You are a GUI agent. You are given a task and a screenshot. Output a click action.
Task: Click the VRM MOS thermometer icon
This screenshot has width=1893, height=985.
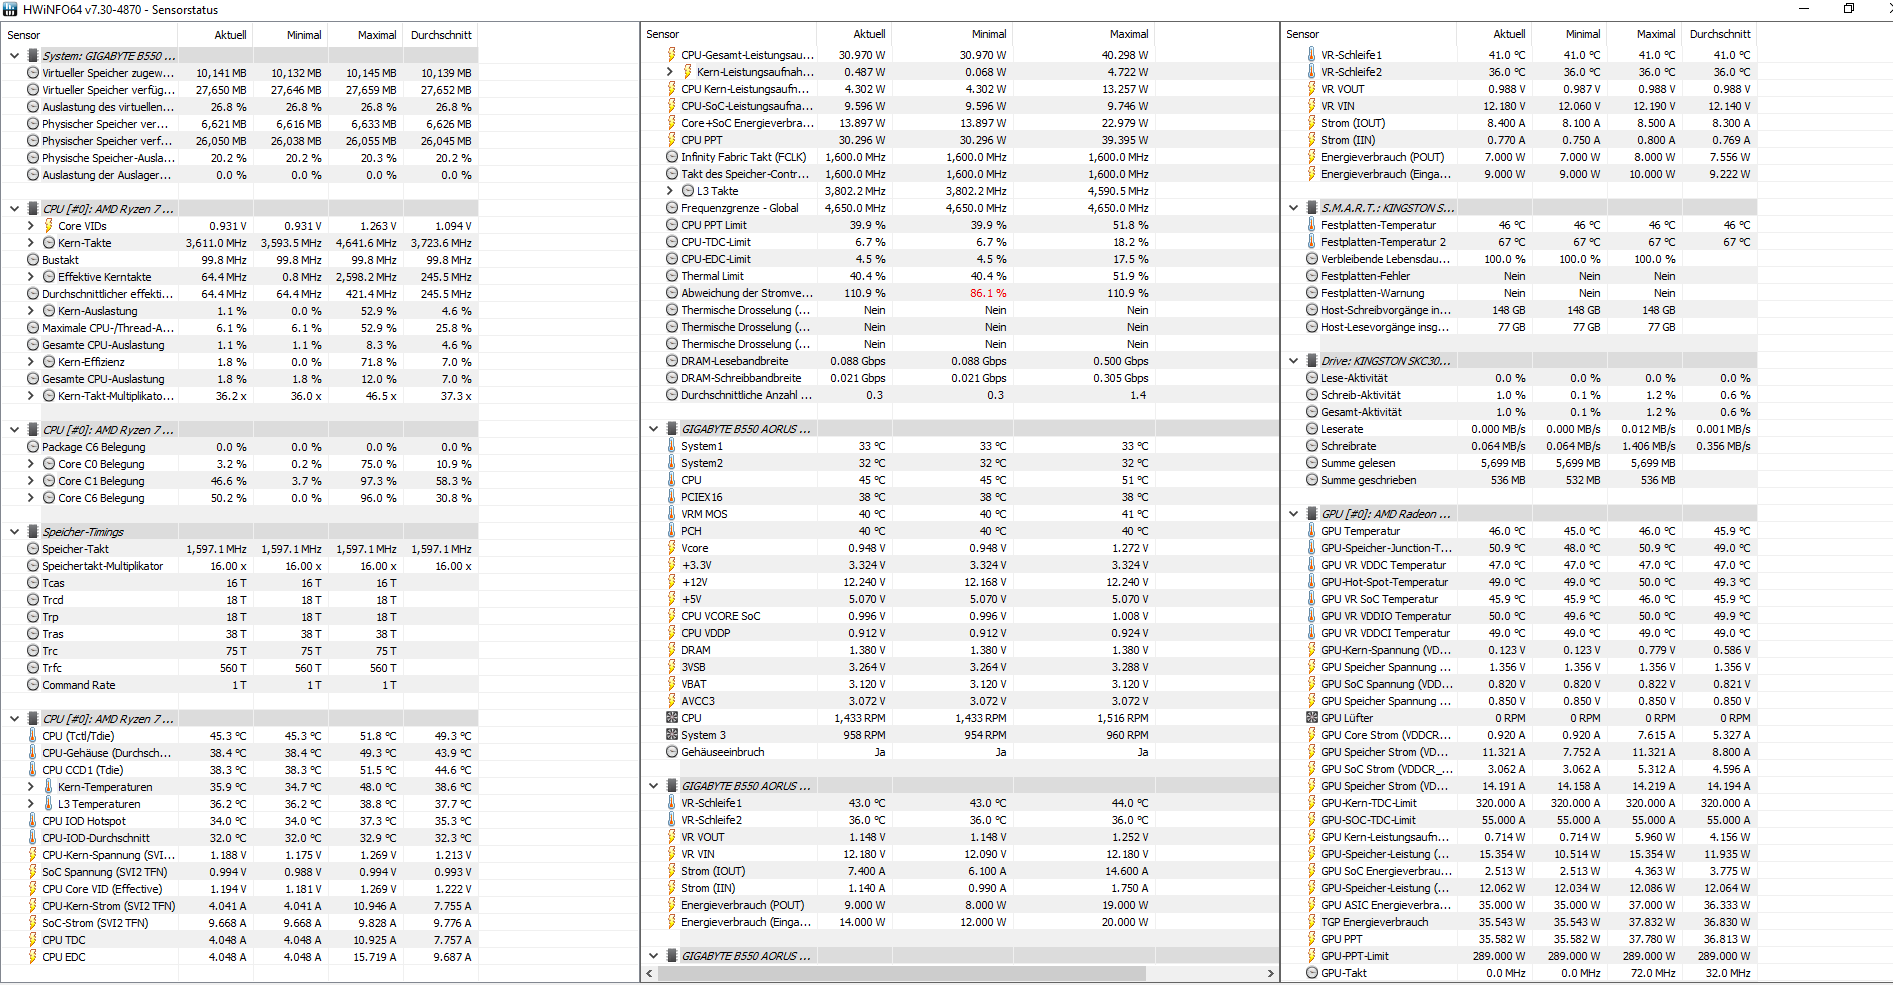click(672, 514)
